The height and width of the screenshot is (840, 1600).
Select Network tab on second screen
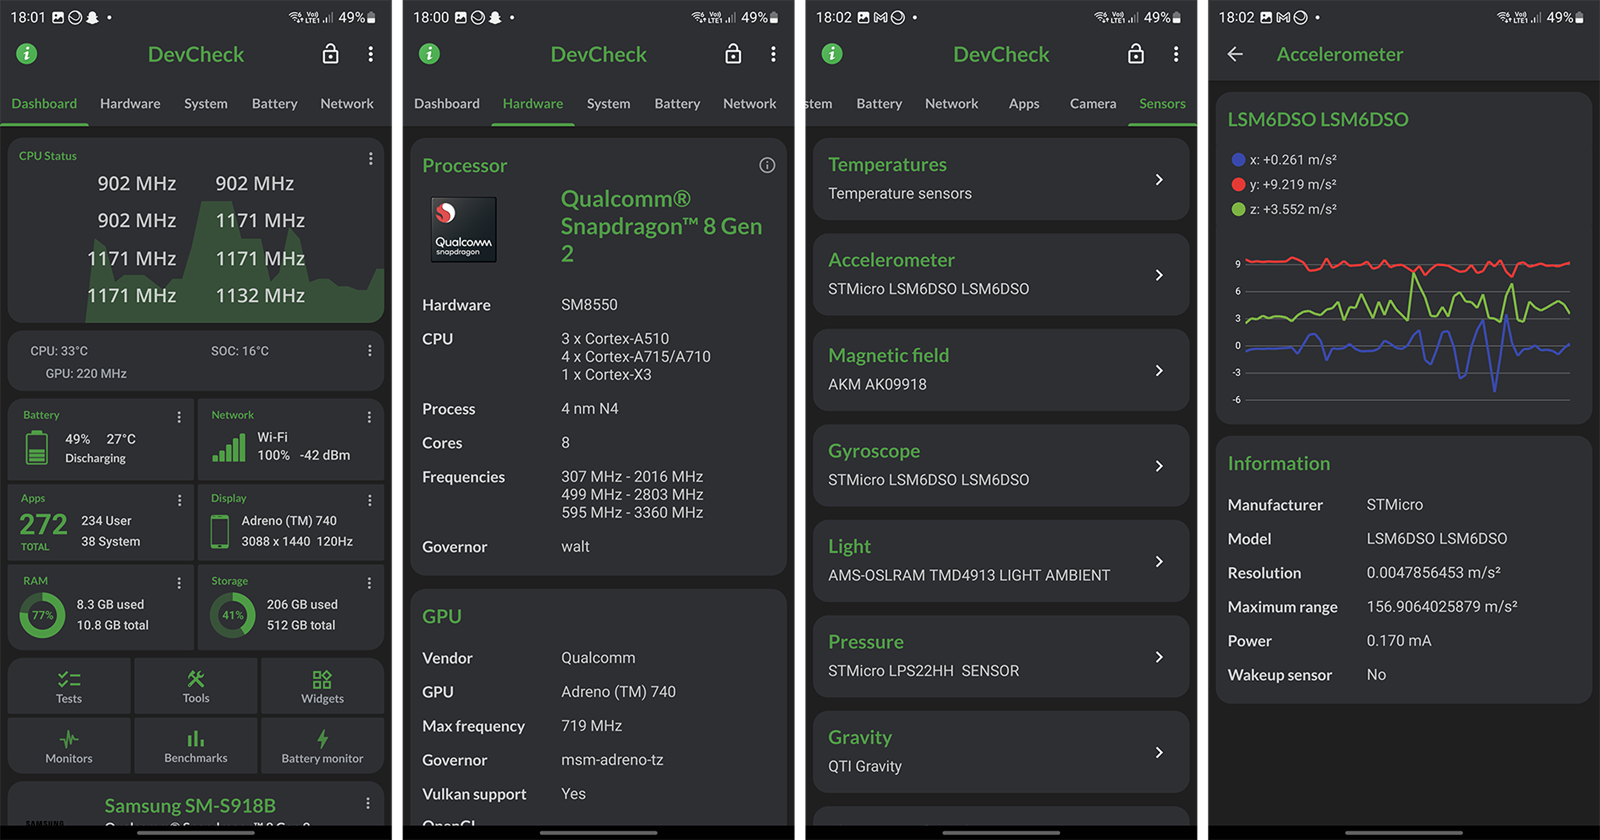pyautogui.click(x=750, y=104)
